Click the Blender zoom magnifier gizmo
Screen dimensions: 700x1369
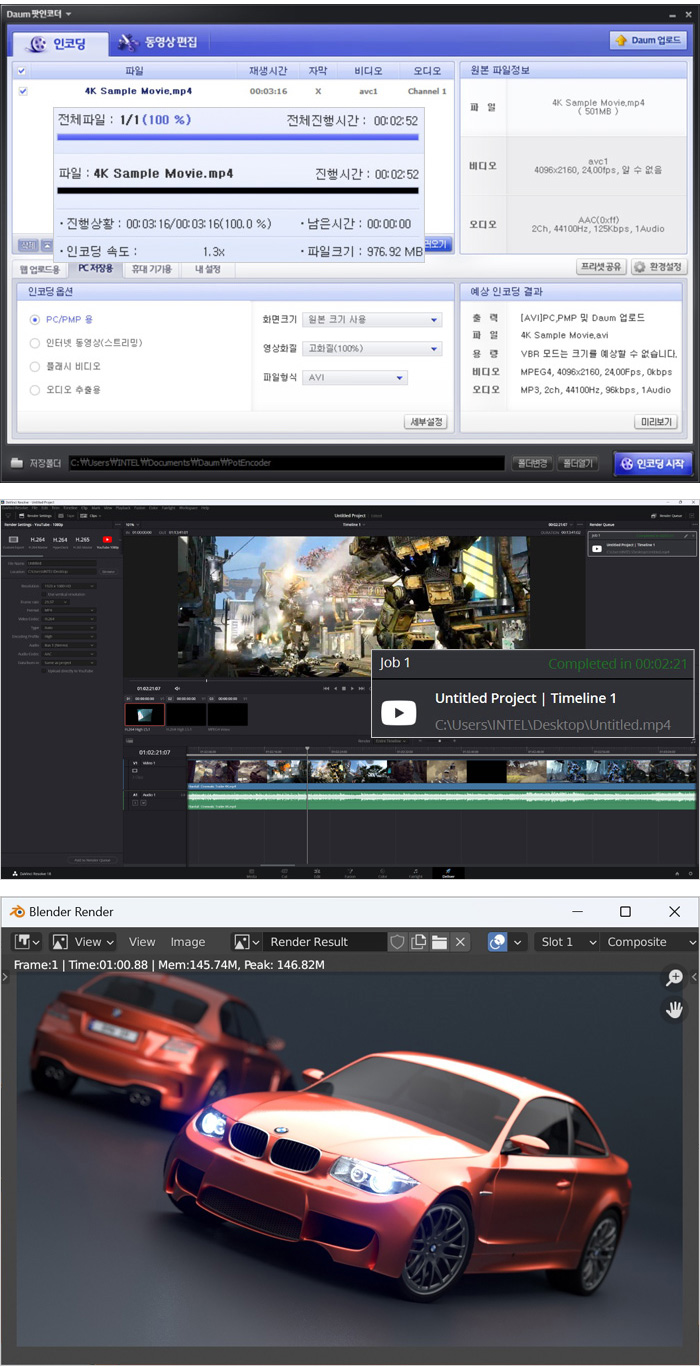674,978
